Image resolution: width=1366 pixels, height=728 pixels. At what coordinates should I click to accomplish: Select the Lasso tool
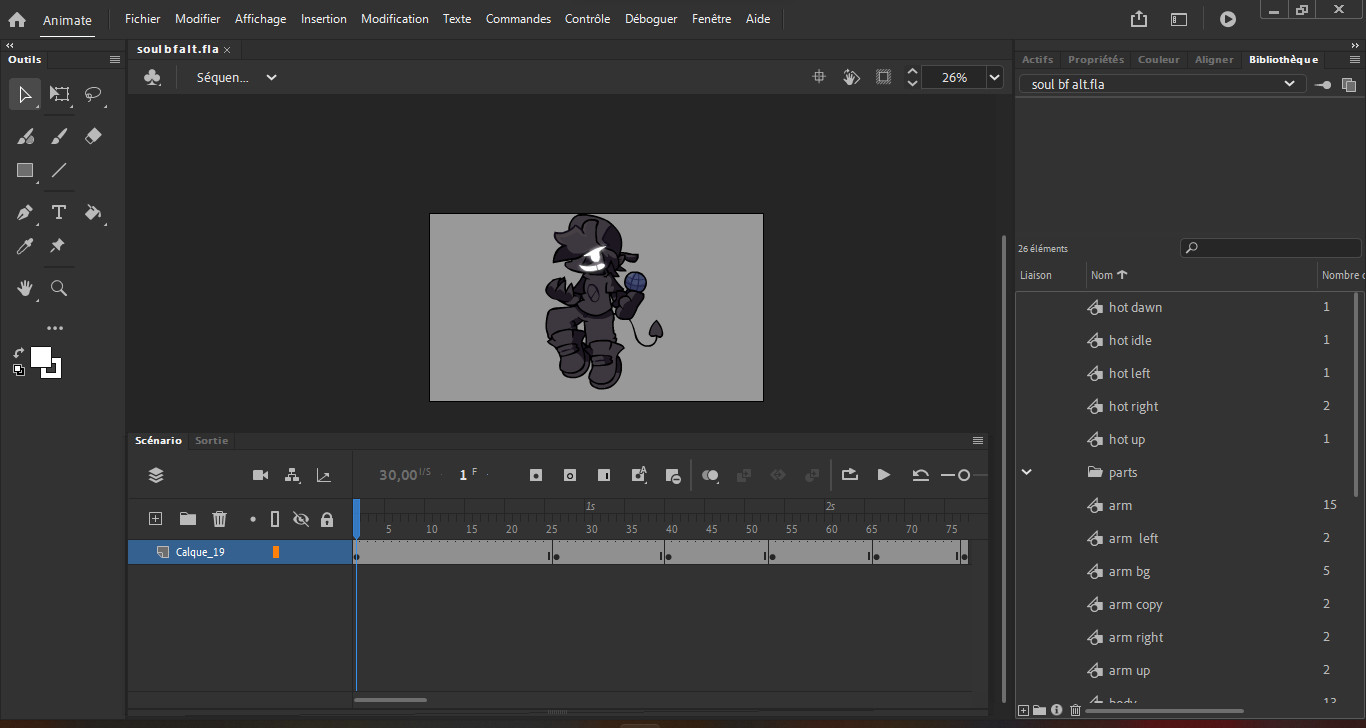[x=93, y=95]
